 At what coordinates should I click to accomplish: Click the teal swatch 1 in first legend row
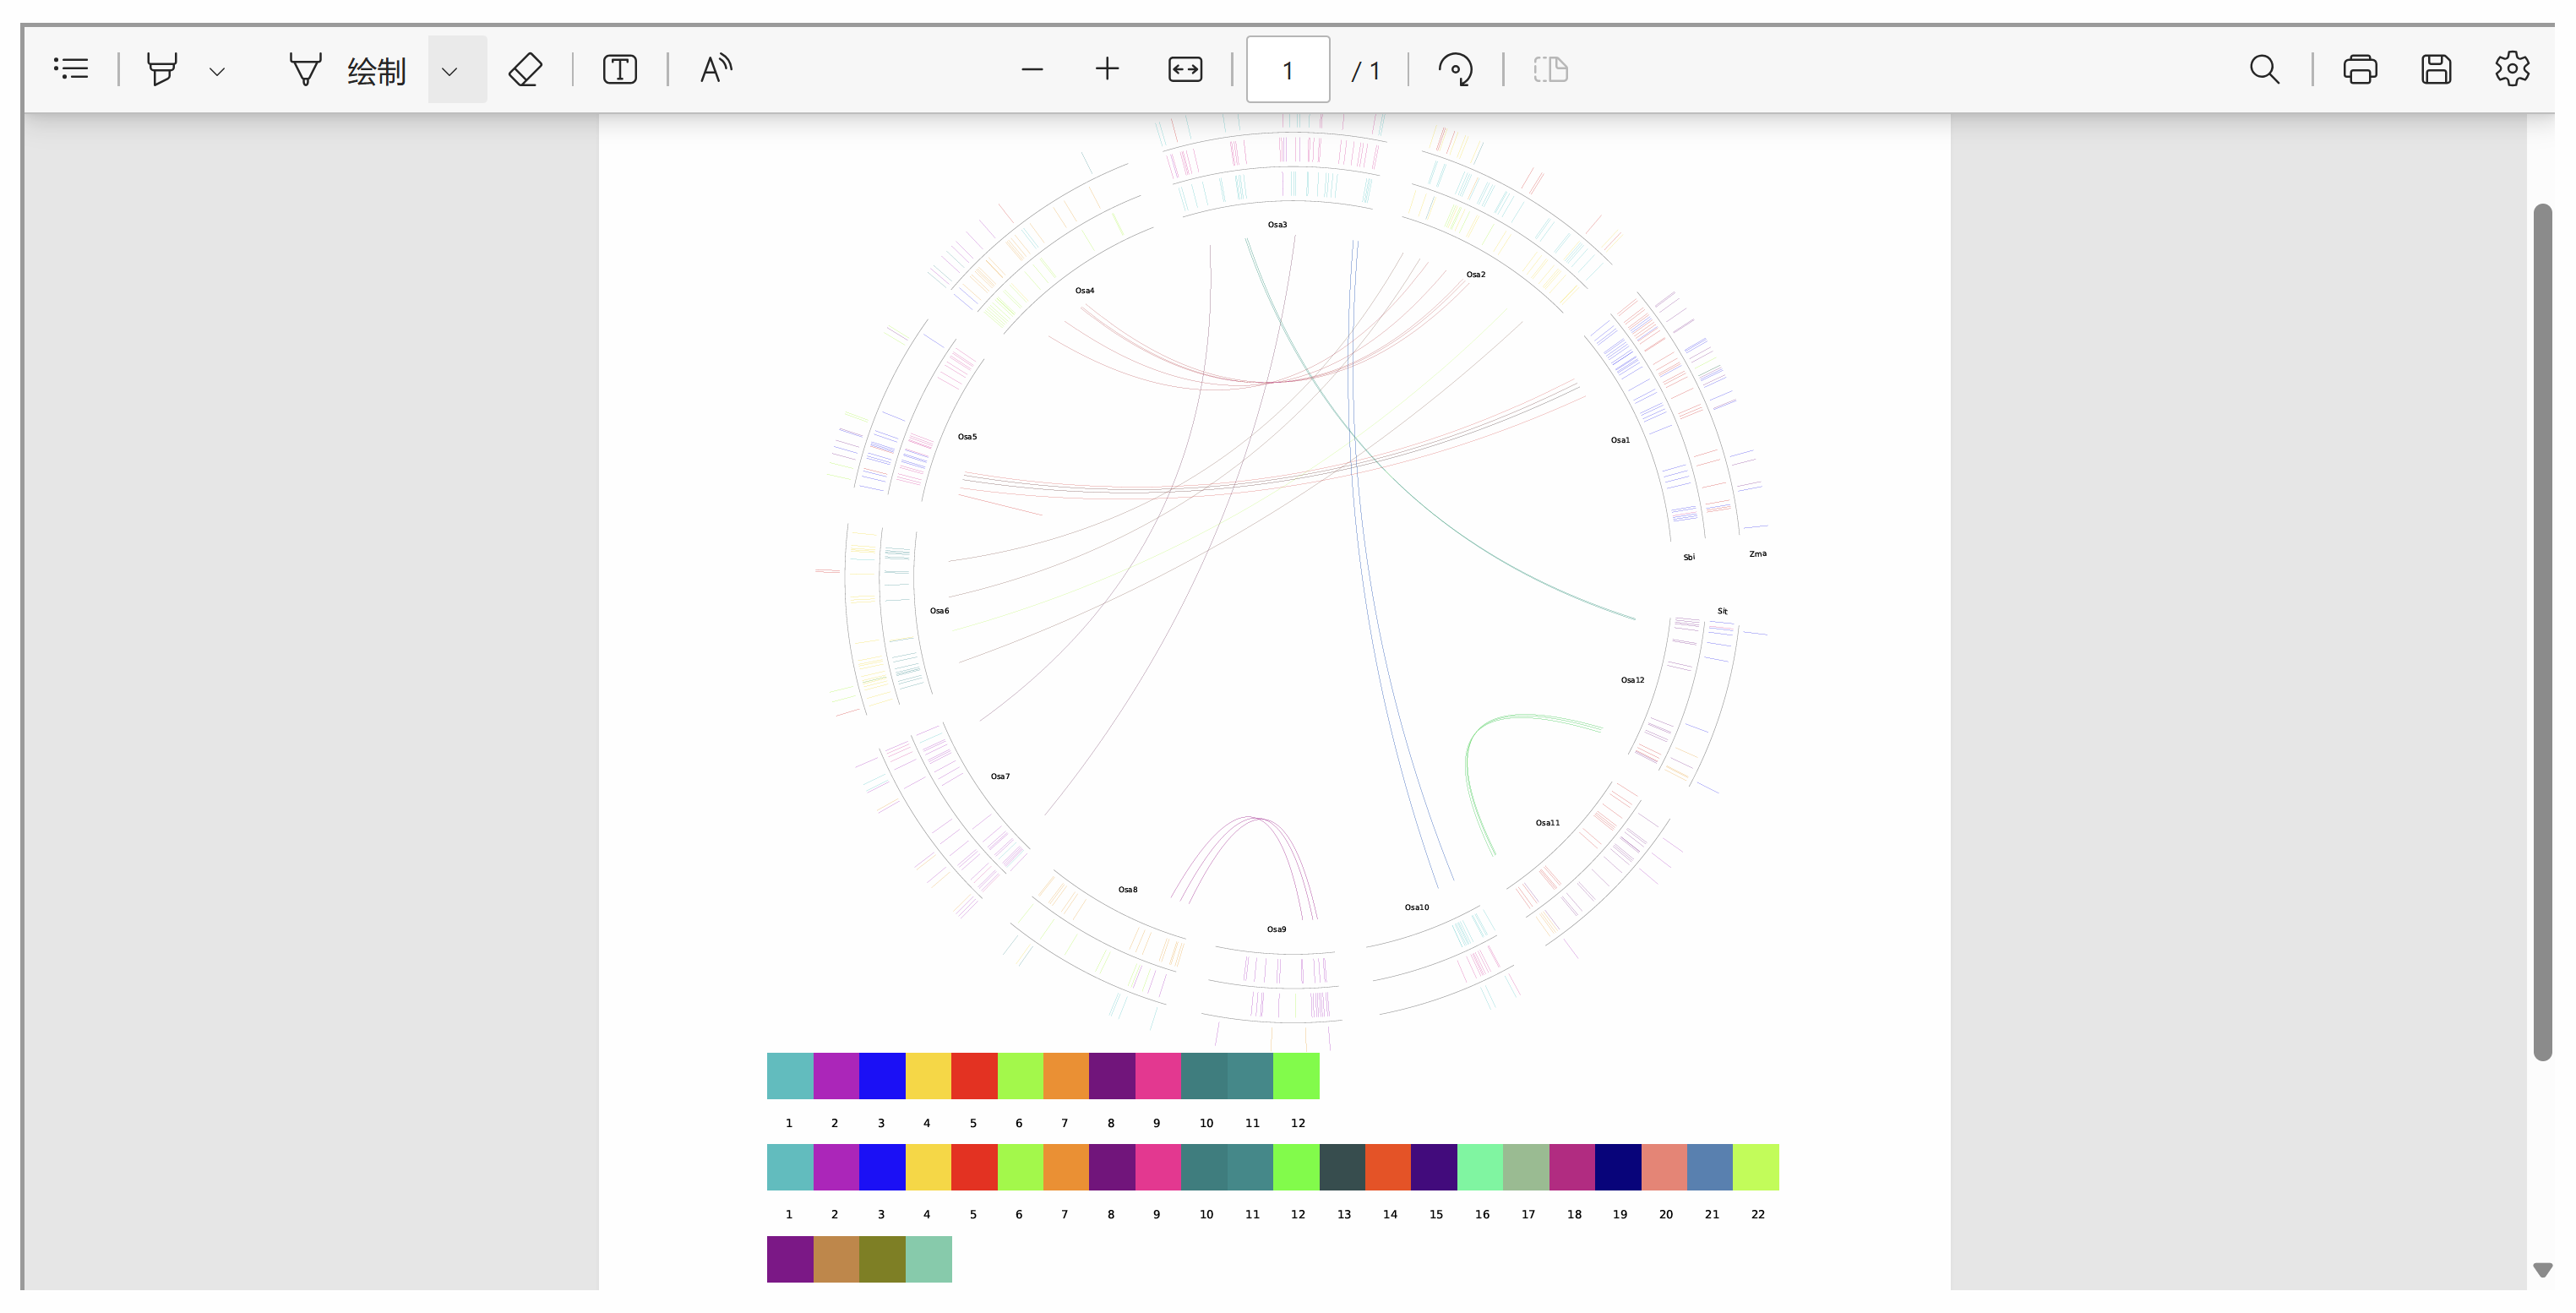click(x=790, y=1076)
